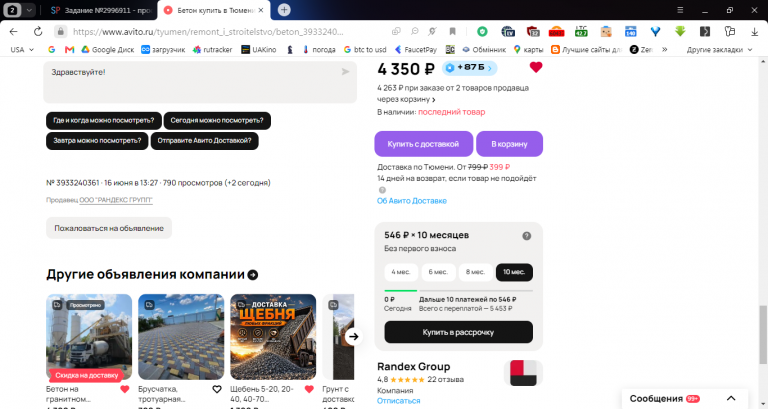
Task: Open the FaucetPay bookmark
Action: click(x=416, y=49)
